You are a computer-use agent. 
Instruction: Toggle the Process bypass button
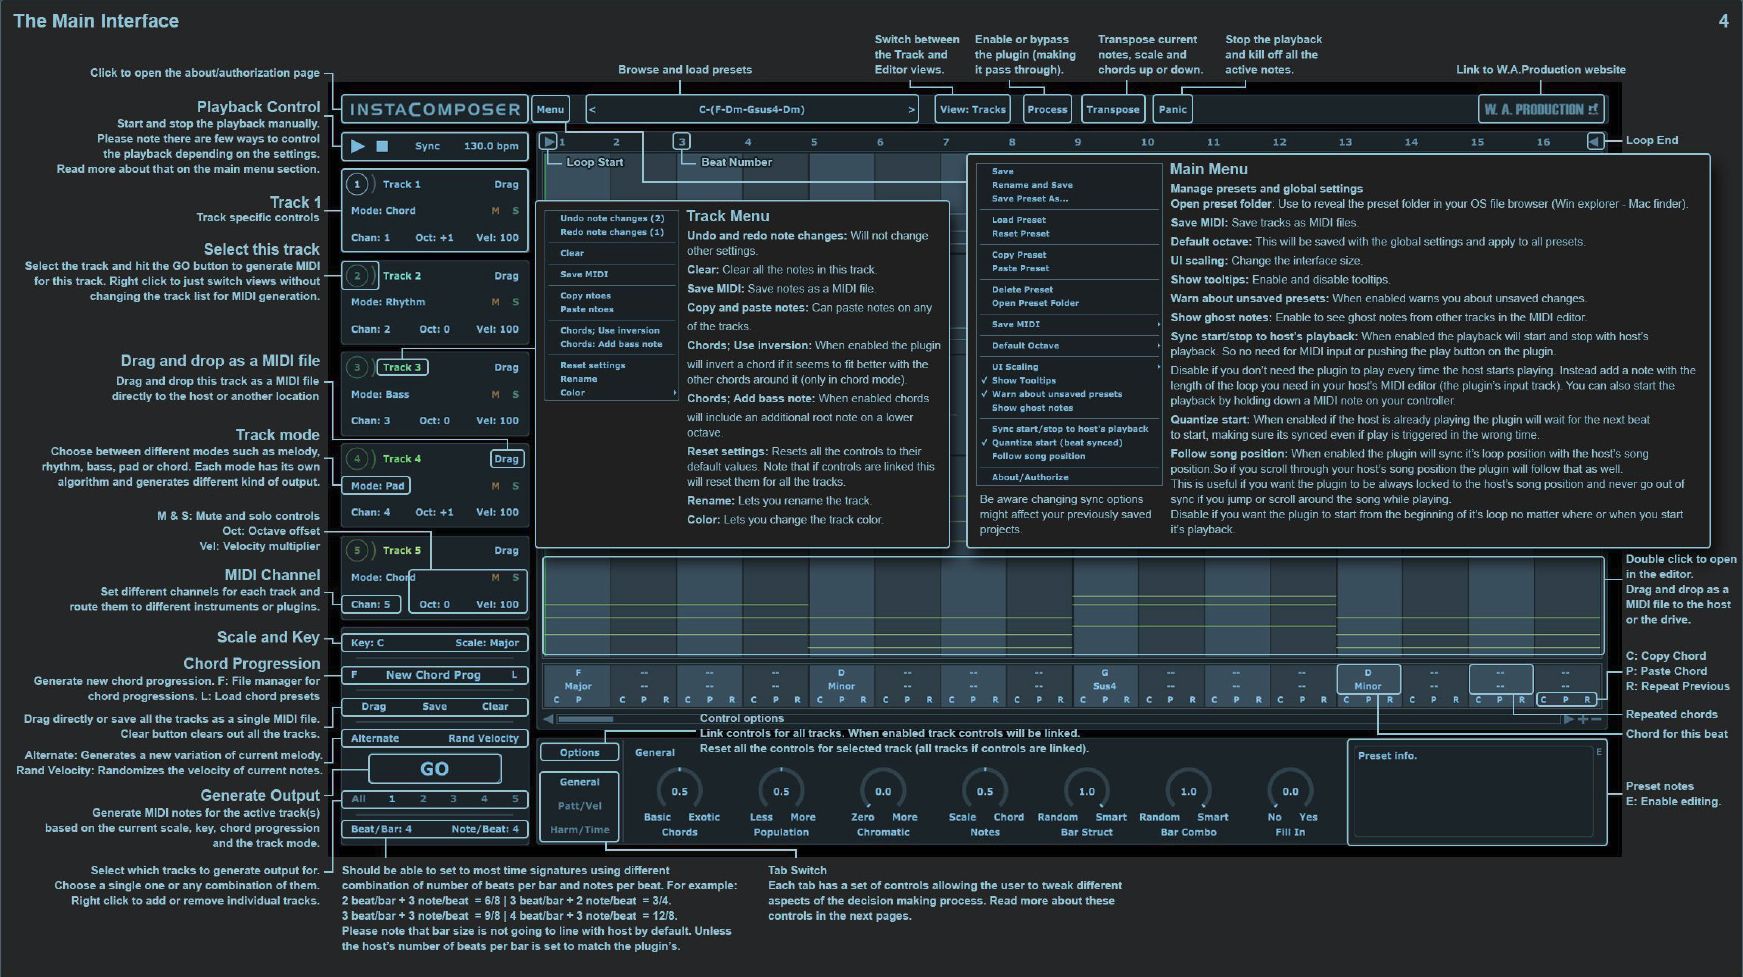[x=1047, y=110]
